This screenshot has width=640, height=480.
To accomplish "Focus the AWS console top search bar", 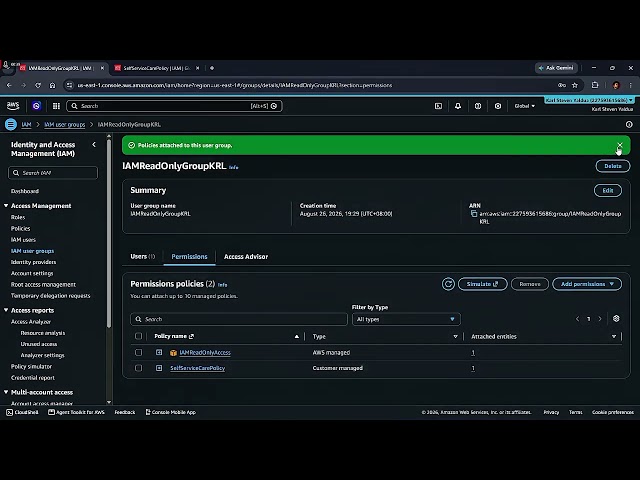I will (174, 106).
